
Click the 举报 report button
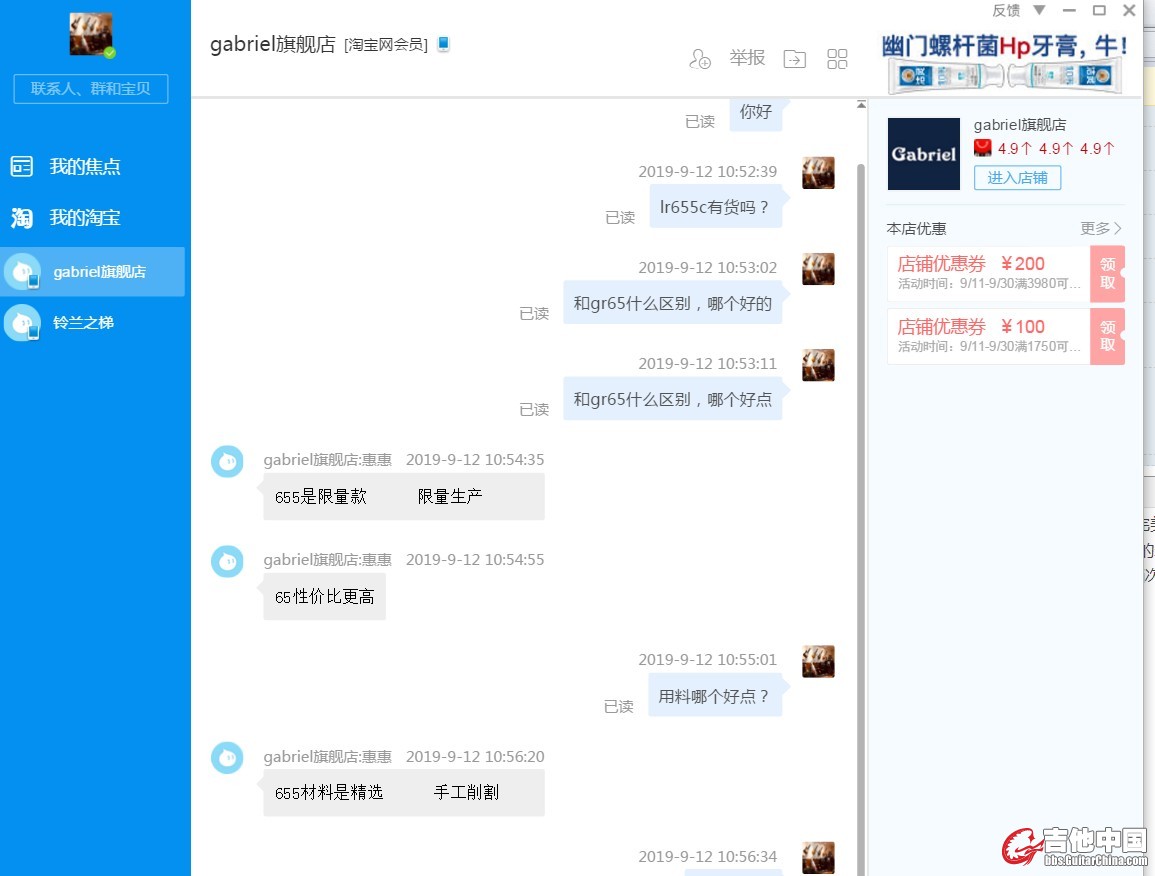click(x=747, y=58)
